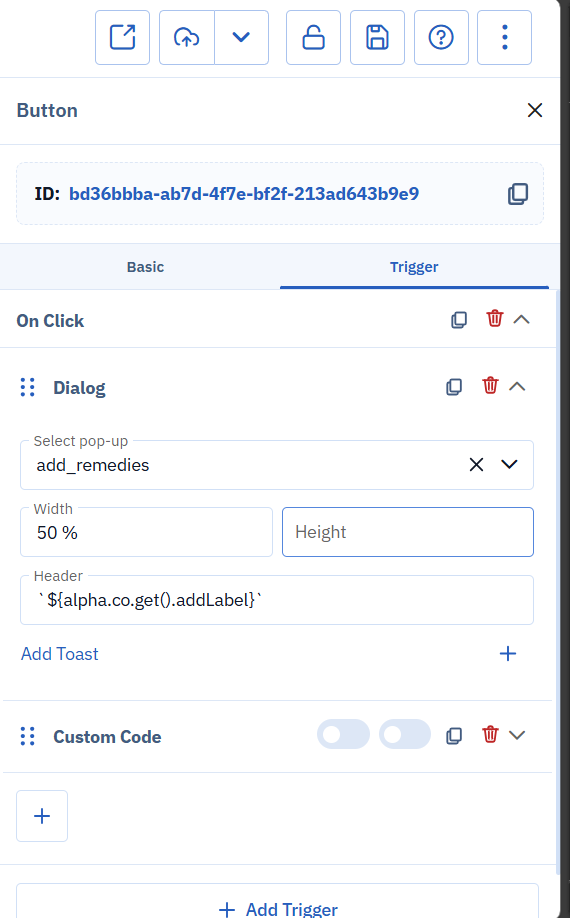Click the Add Trigger button
The image size is (570, 918).
pos(277,909)
